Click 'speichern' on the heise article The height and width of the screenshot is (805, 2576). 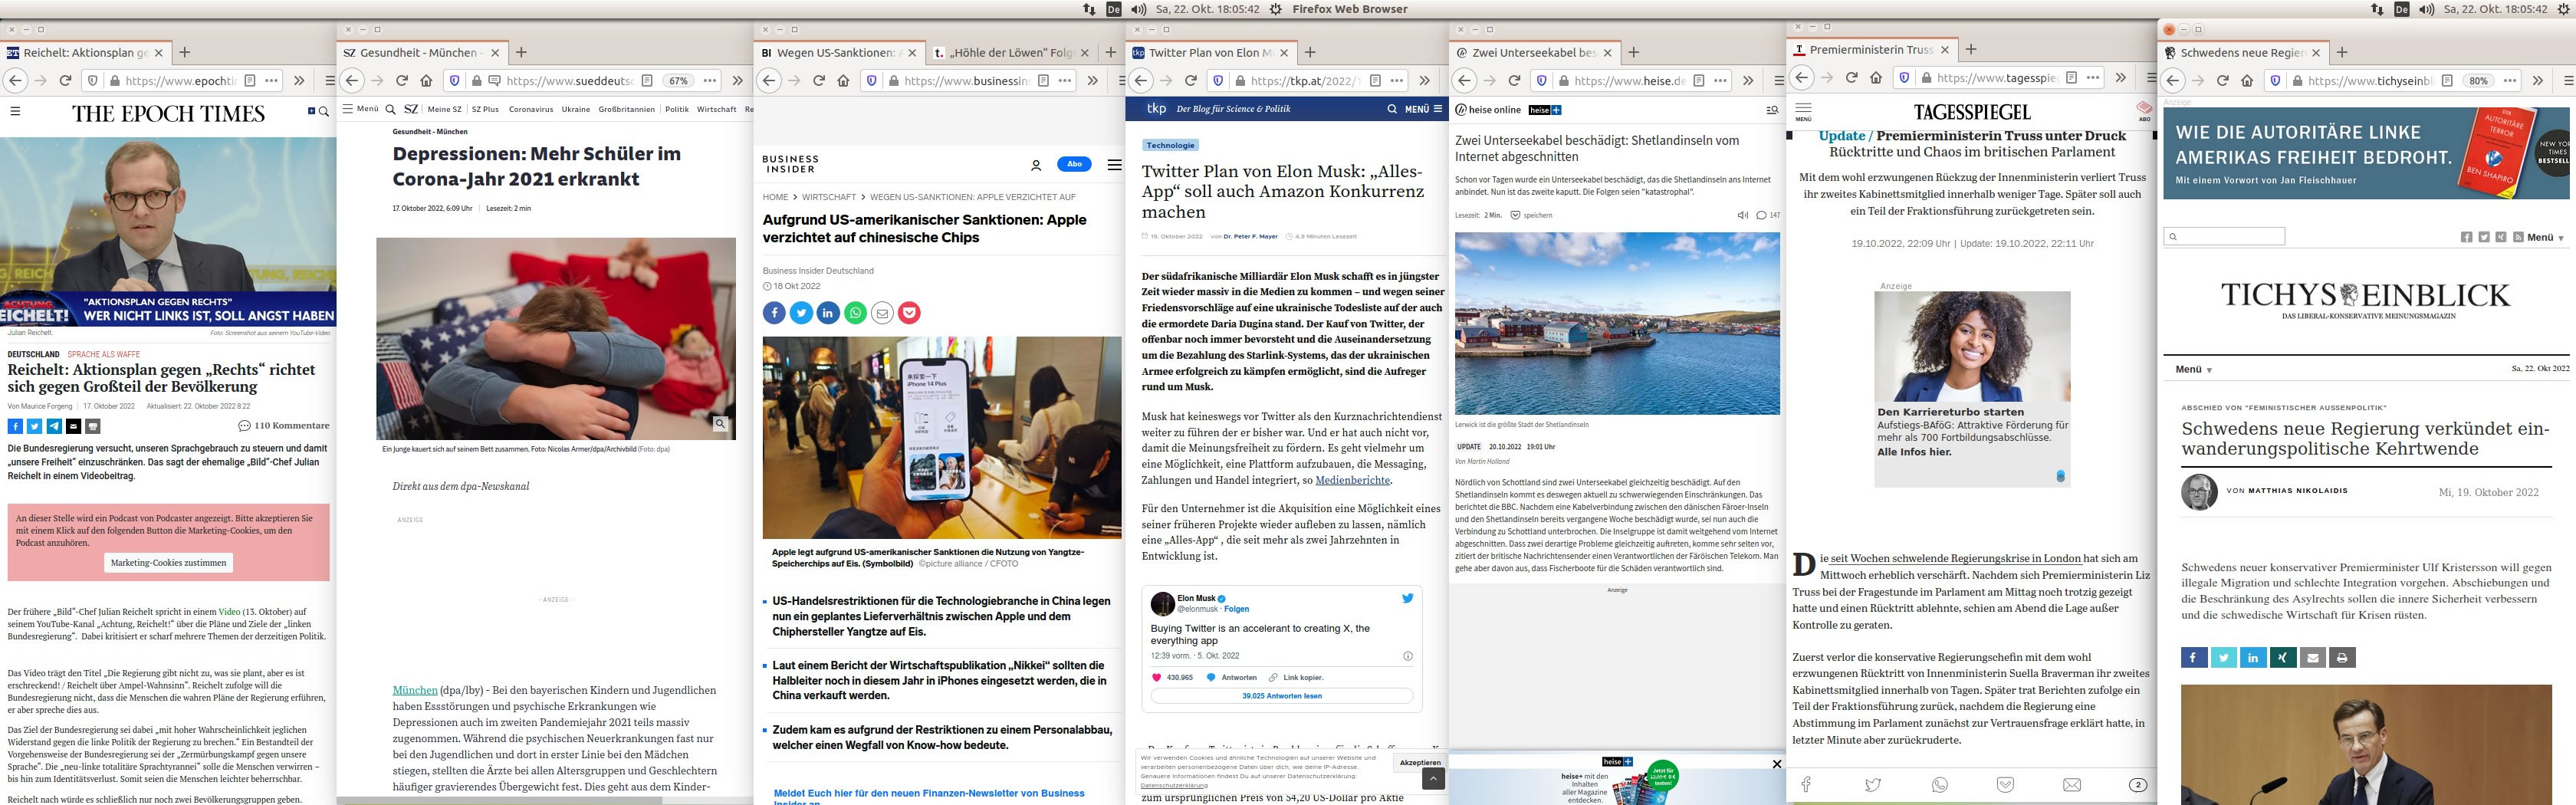(1531, 215)
